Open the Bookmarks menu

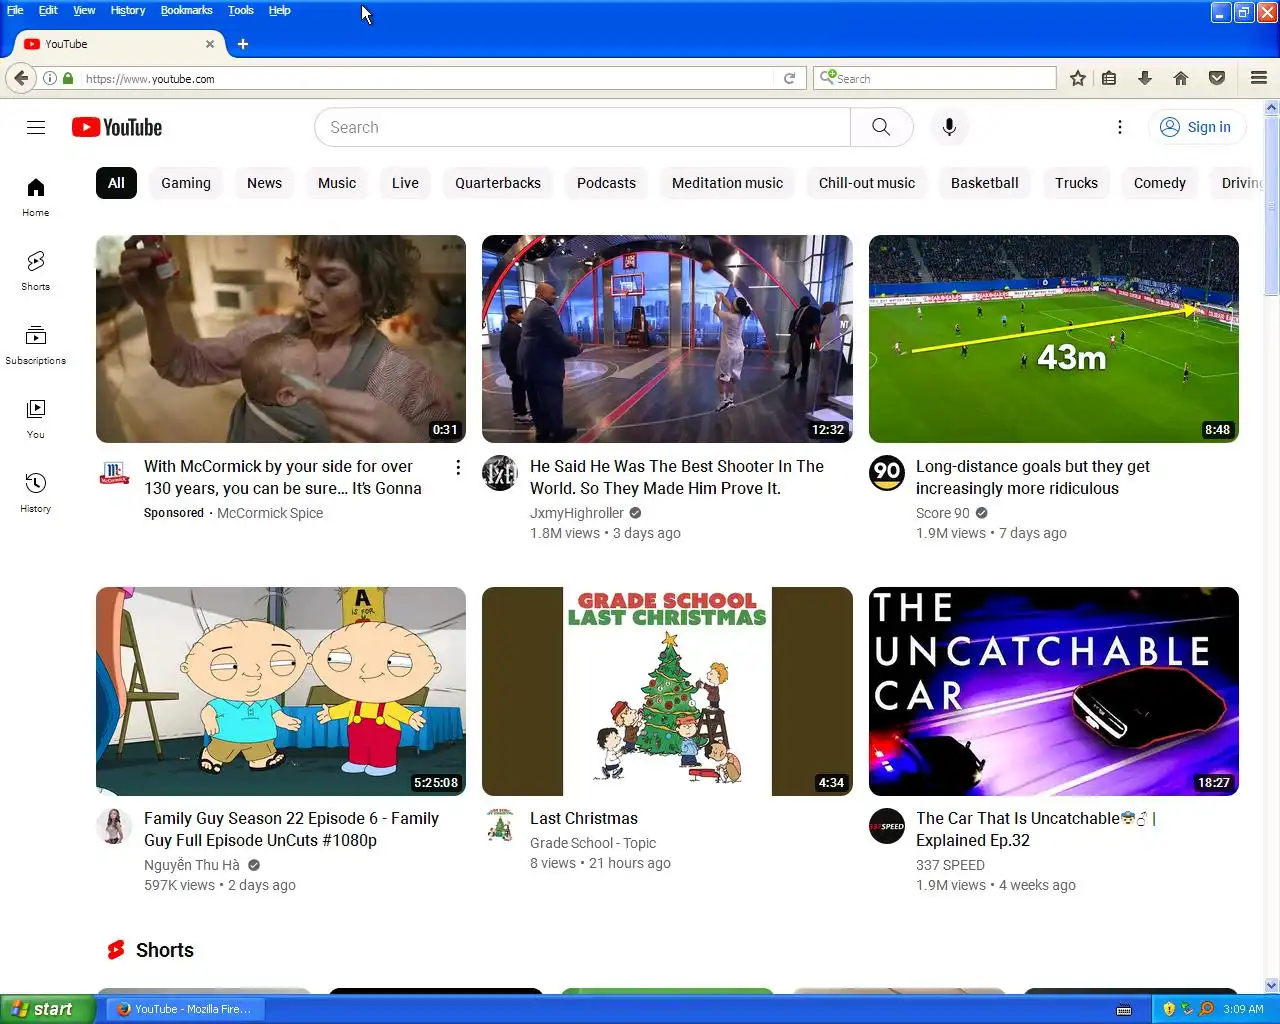point(187,10)
